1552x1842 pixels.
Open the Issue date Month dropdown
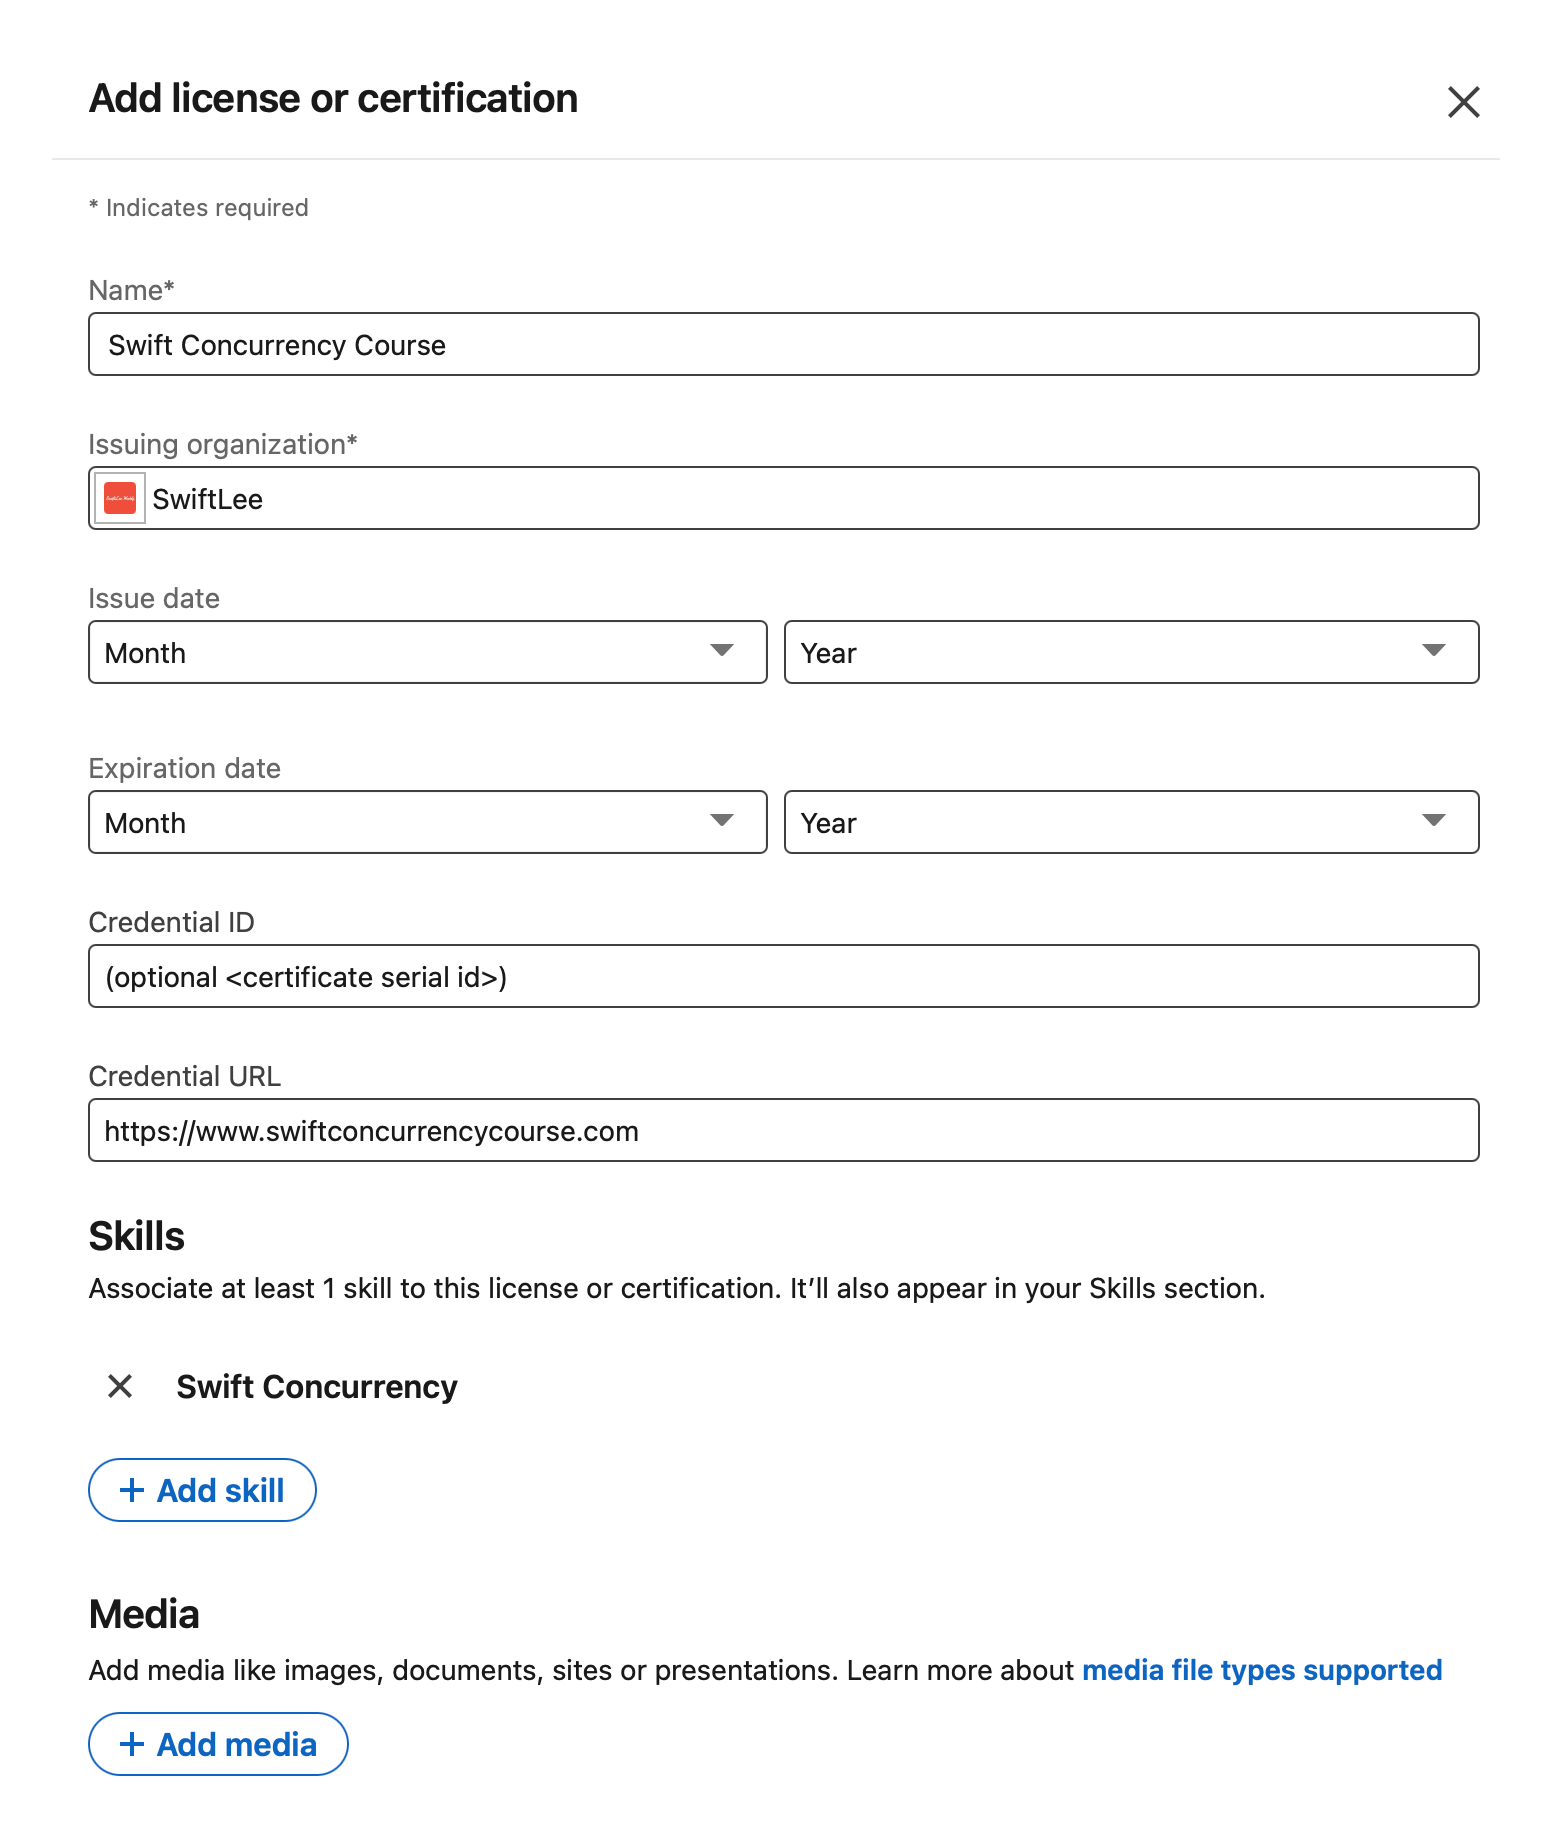(x=427, y=652)
